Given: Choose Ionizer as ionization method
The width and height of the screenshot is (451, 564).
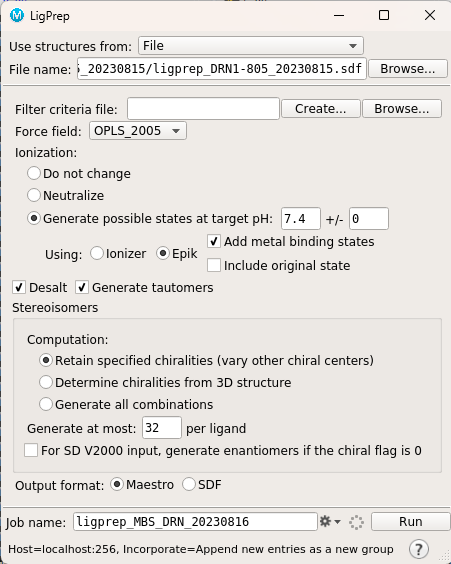Looking at the screenshot, I should pyautogui.click(x=97, y=254).
